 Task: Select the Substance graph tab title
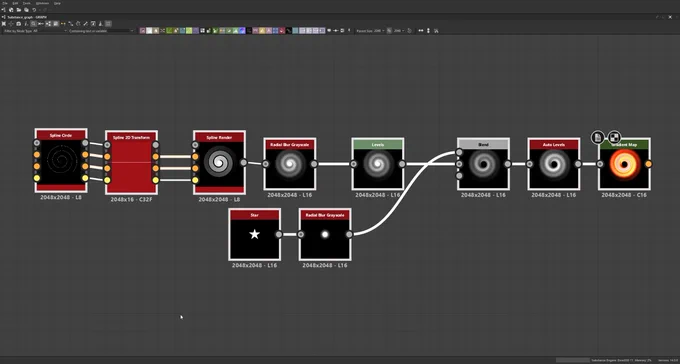click(x=27, y=17)
